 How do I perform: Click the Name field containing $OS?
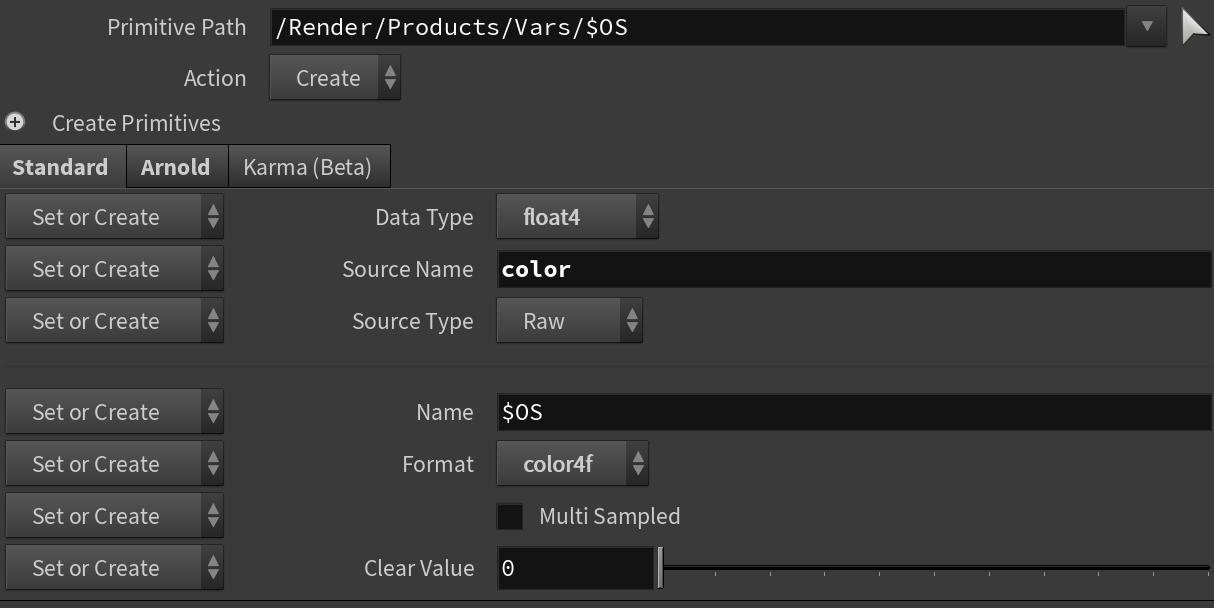coord(853,412)
